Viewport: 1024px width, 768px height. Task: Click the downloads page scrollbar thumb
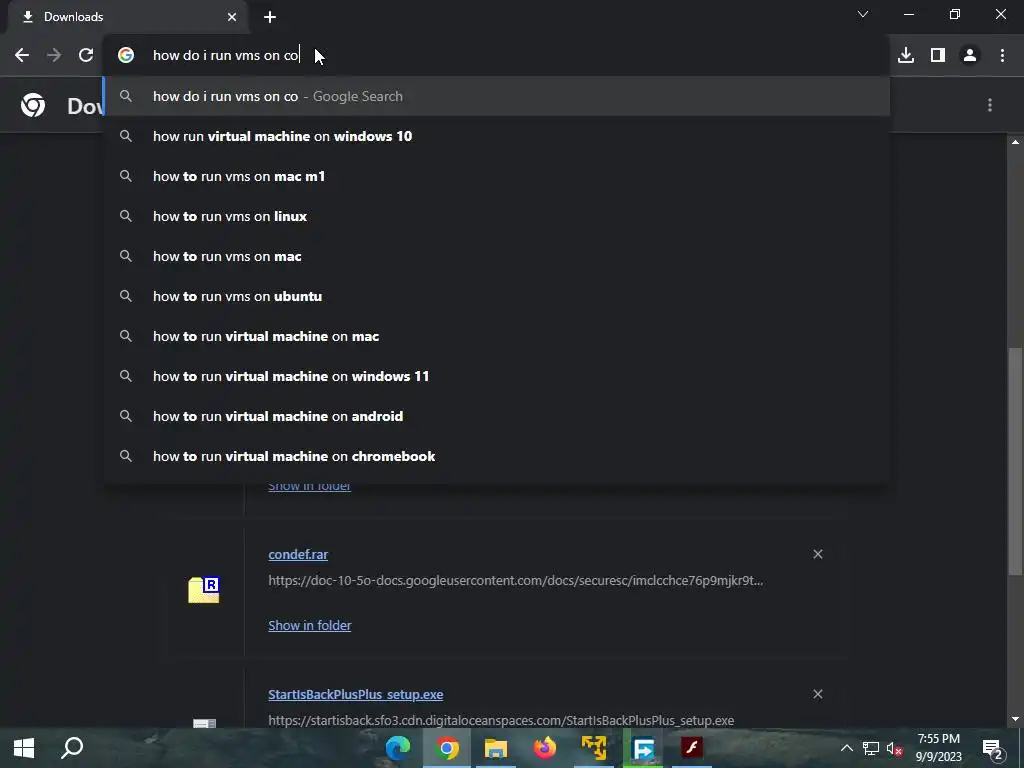(x=1015, y=461)
